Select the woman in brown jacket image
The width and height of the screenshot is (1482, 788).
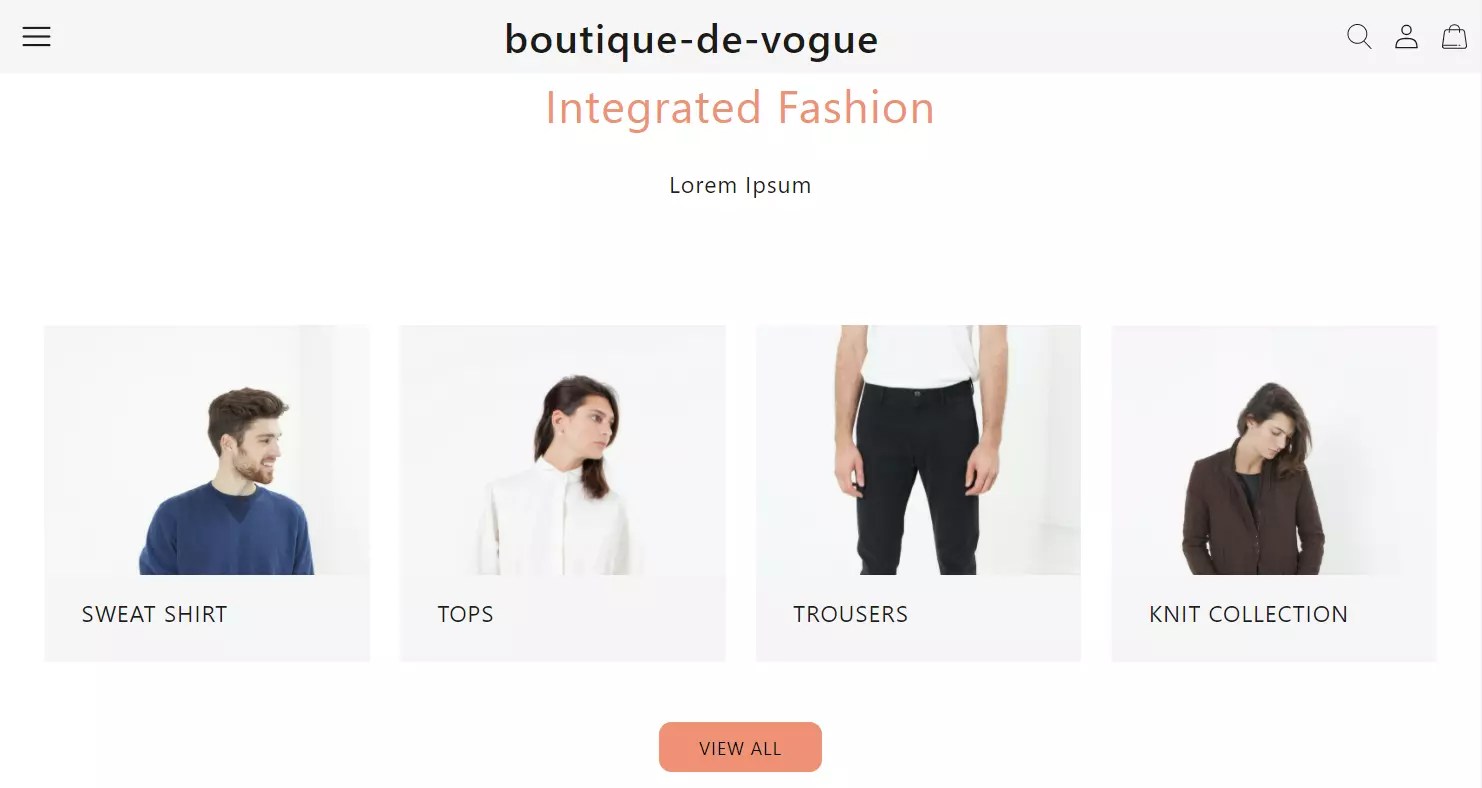tap(1274, 450)
